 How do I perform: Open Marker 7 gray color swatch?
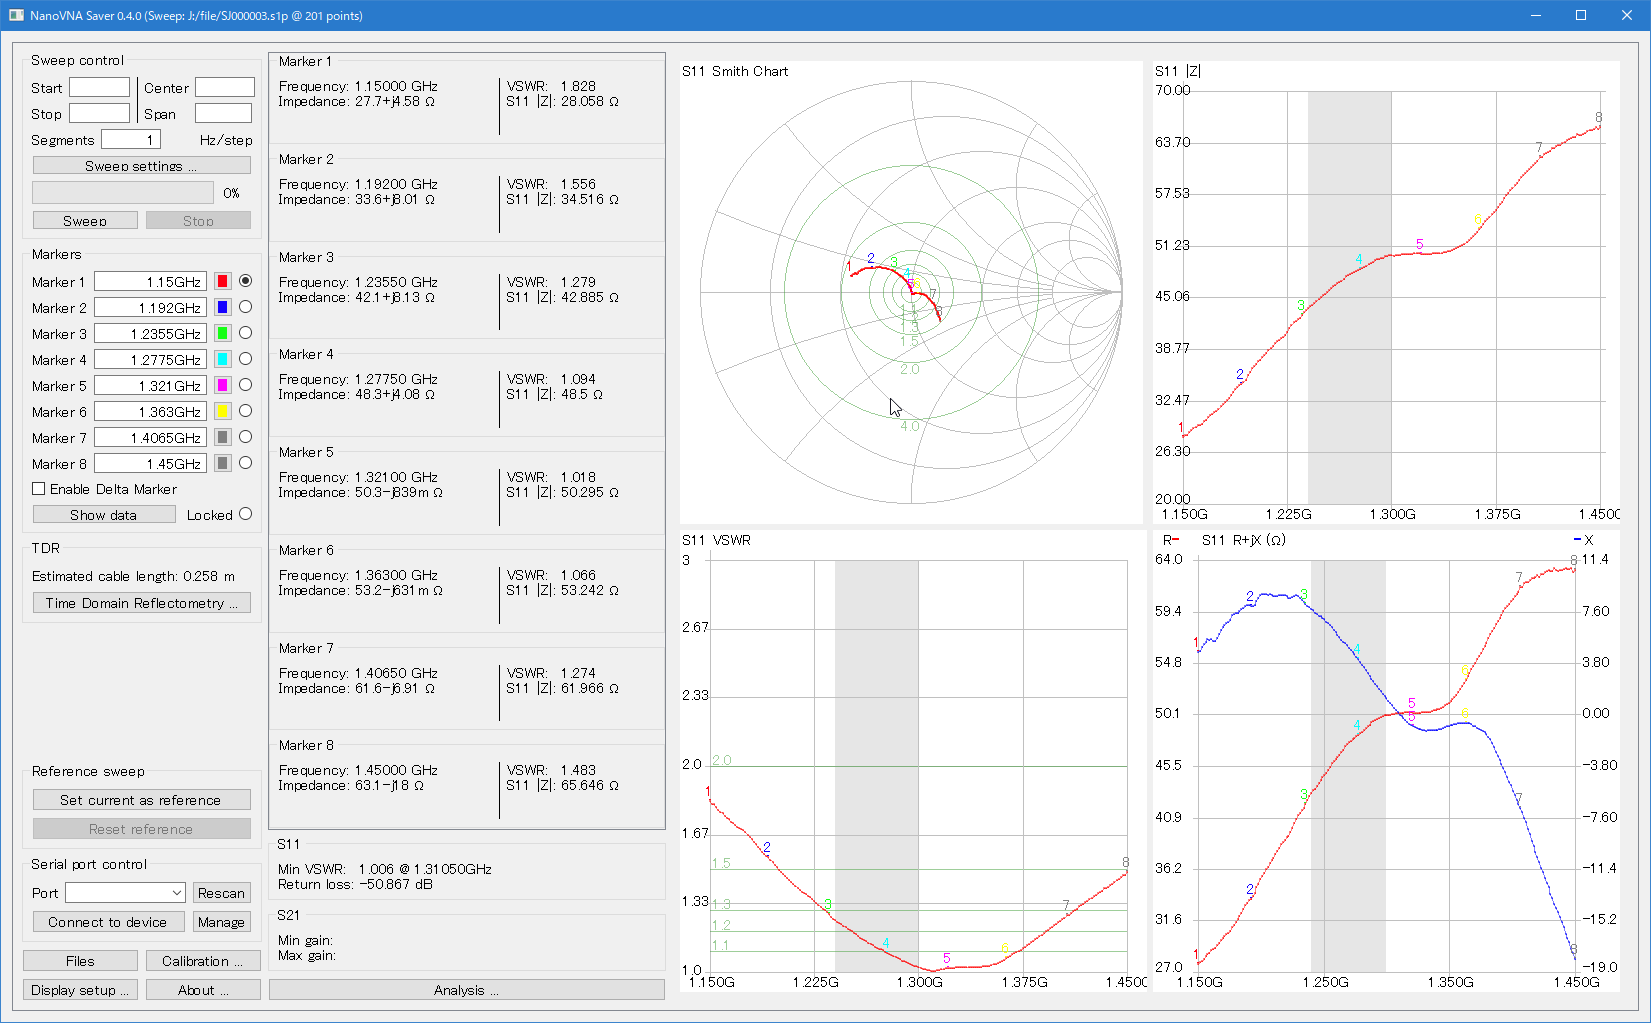pos(223,437)
